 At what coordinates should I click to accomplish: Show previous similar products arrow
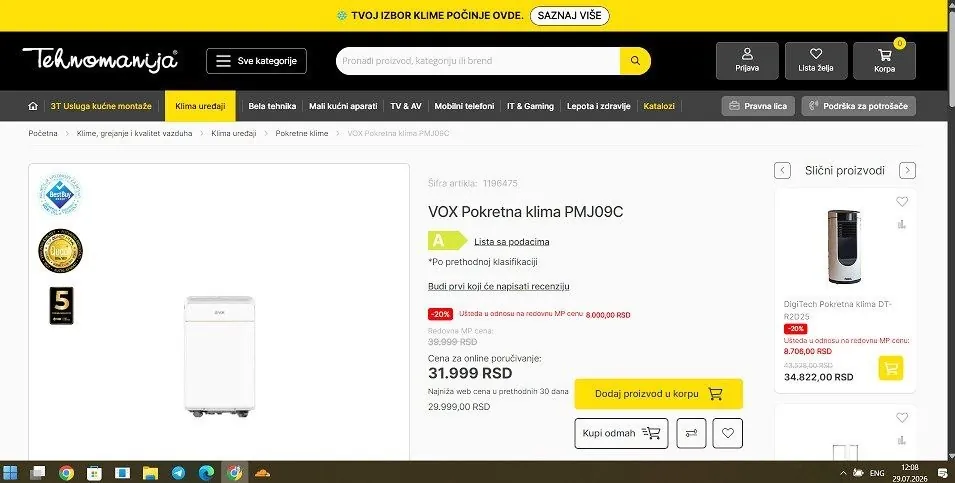click(x=783, y=171)
